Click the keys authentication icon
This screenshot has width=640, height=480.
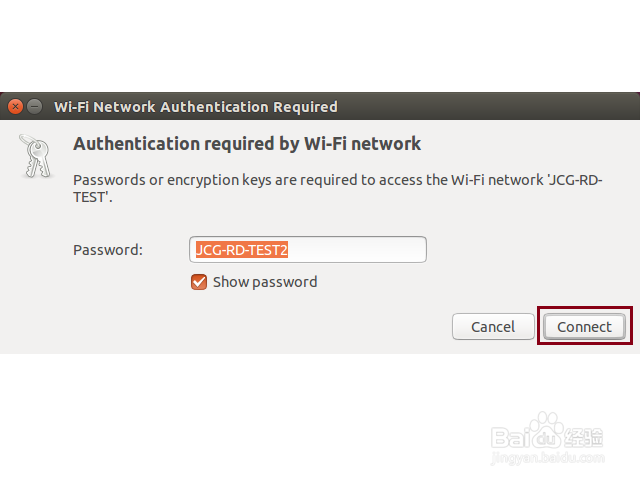coord(34,155)
